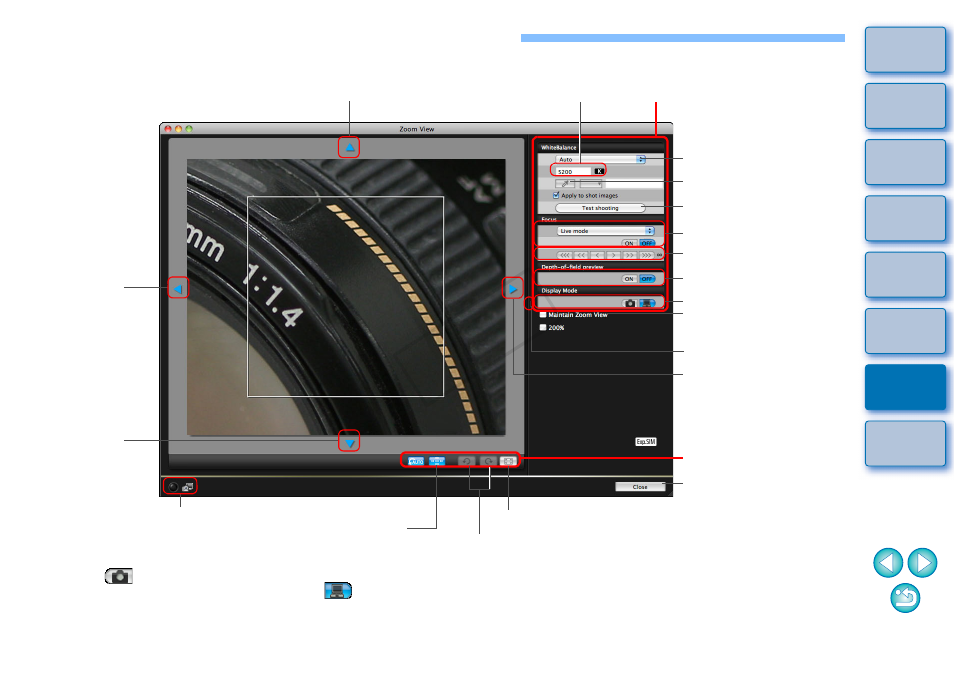Click the computer icon in the legend below
Image resolution: width=954 pixels, height=674 pixels.
click(338, 590)
